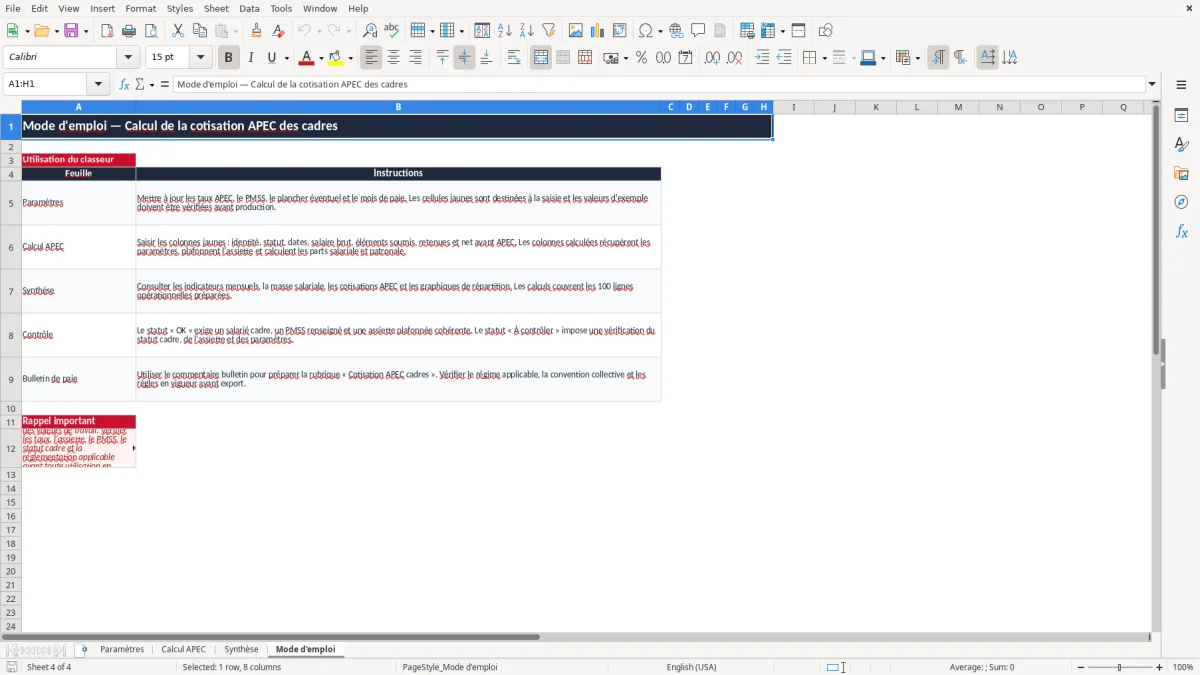Open the Sidebar Properties panel
Viewport: 1200px width, 675px height.
1181,115
